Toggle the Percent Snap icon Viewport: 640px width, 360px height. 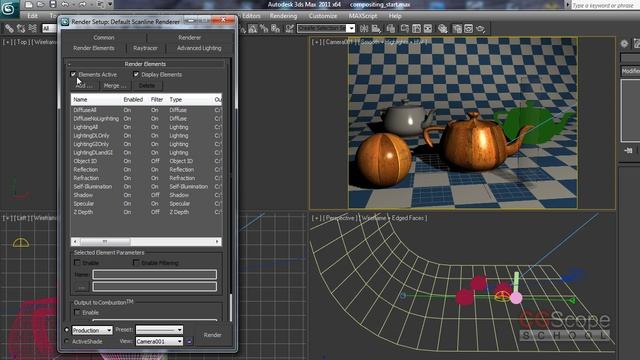click(264, 29)
